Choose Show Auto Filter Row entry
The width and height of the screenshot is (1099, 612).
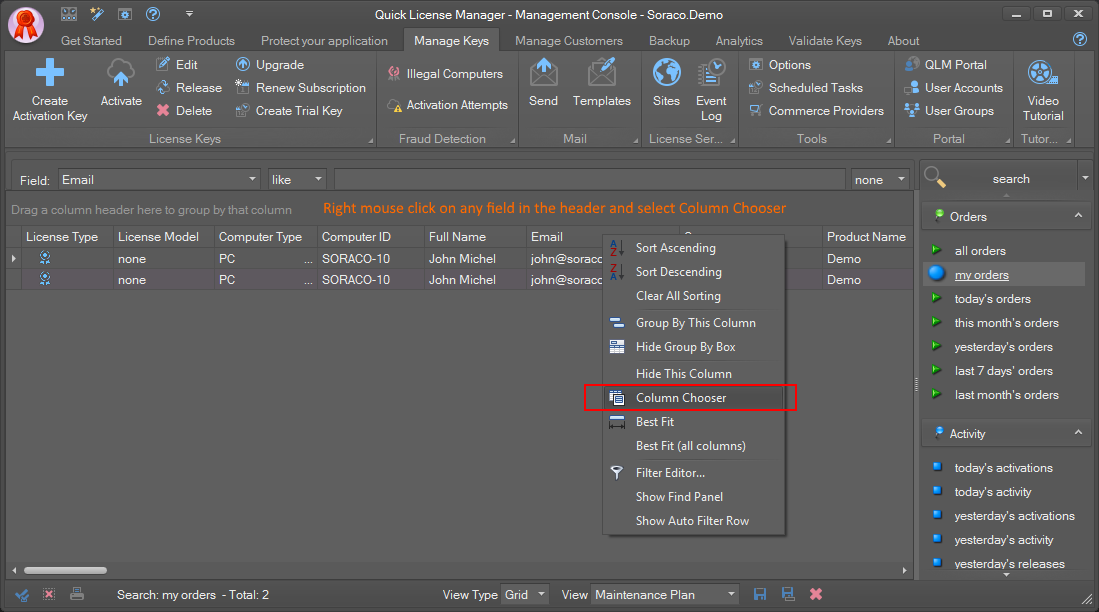pos(693,521)
